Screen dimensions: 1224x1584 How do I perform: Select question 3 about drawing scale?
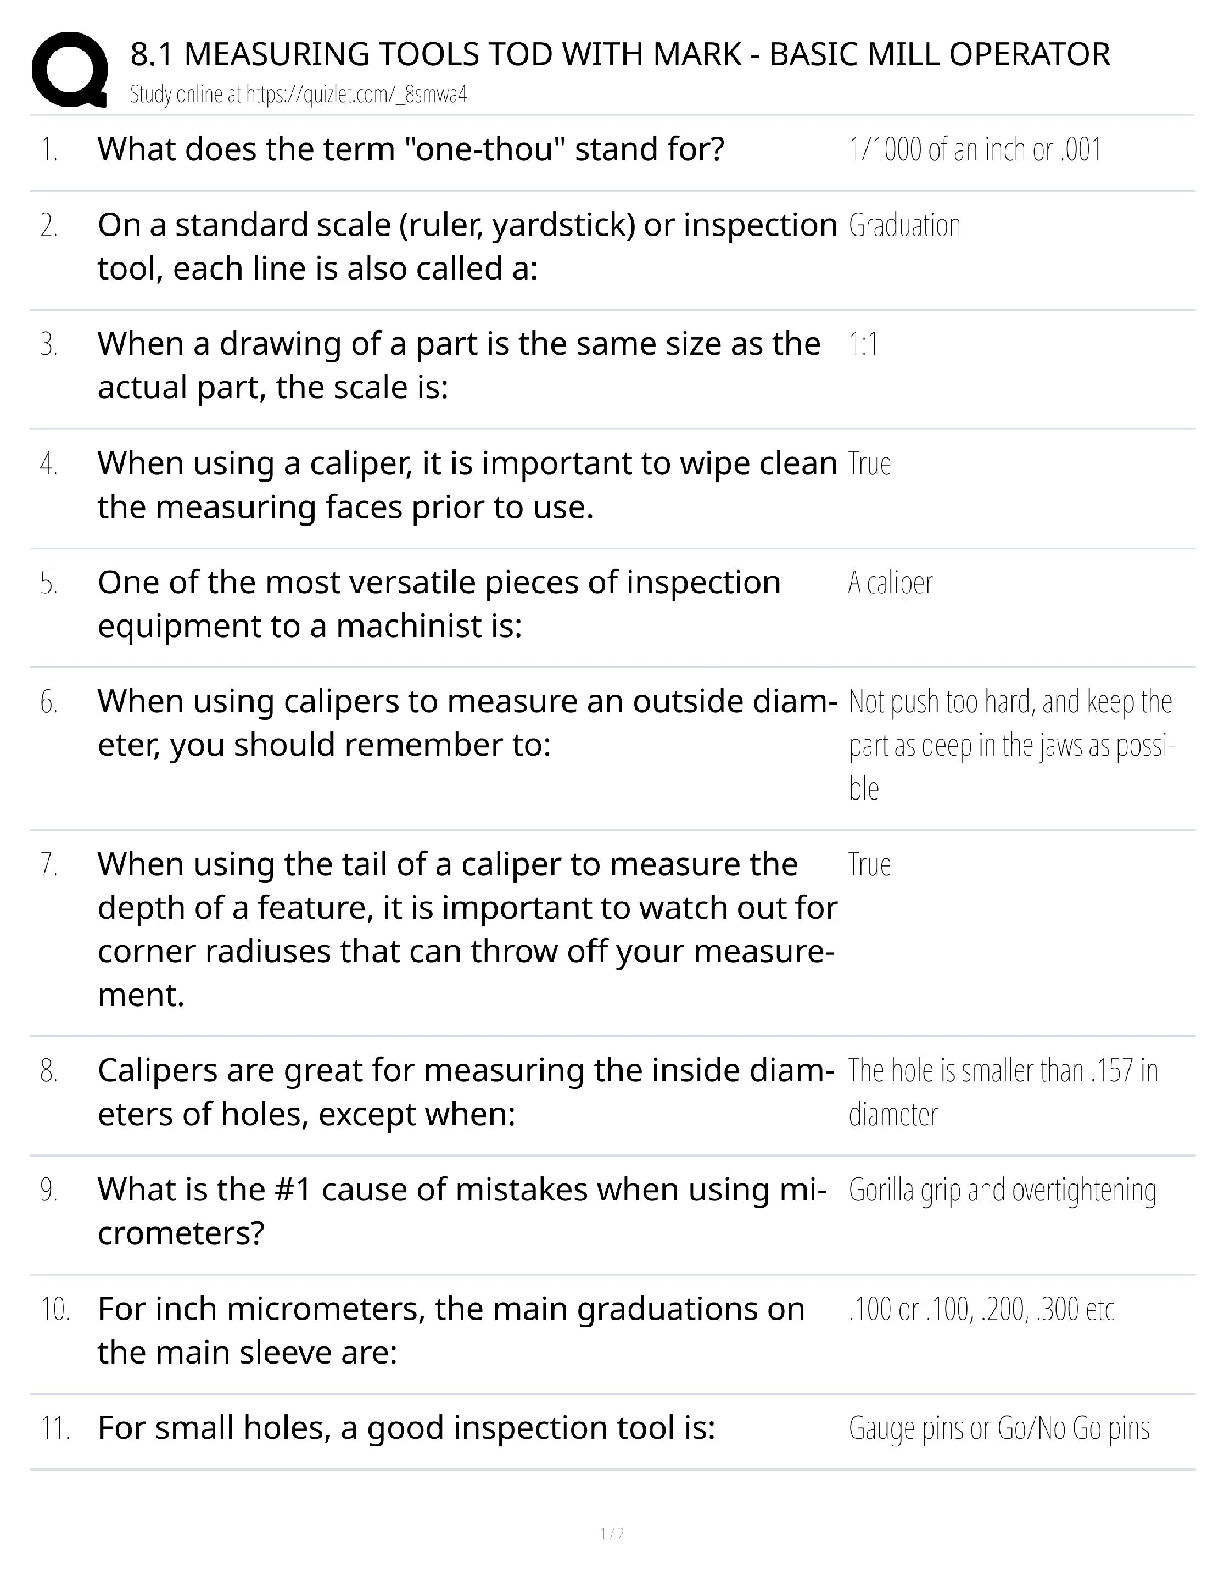[x=458, y=365]
